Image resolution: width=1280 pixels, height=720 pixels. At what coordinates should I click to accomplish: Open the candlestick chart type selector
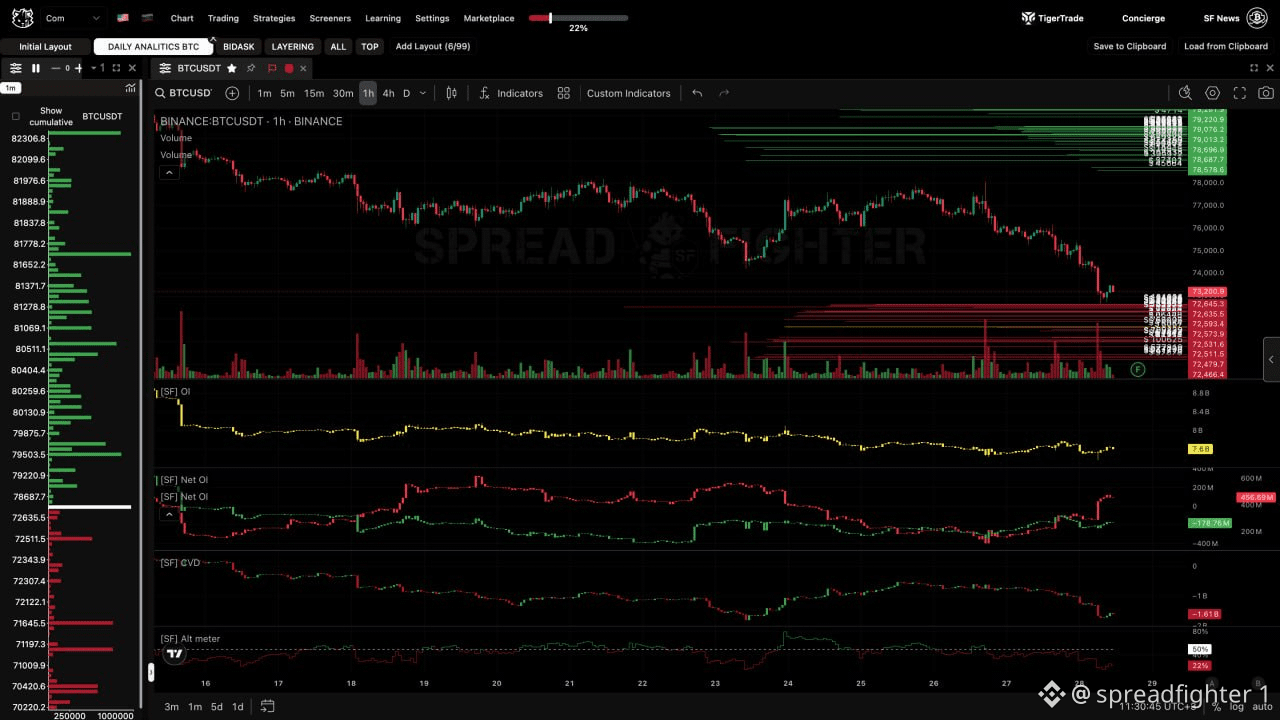(451, 93)
